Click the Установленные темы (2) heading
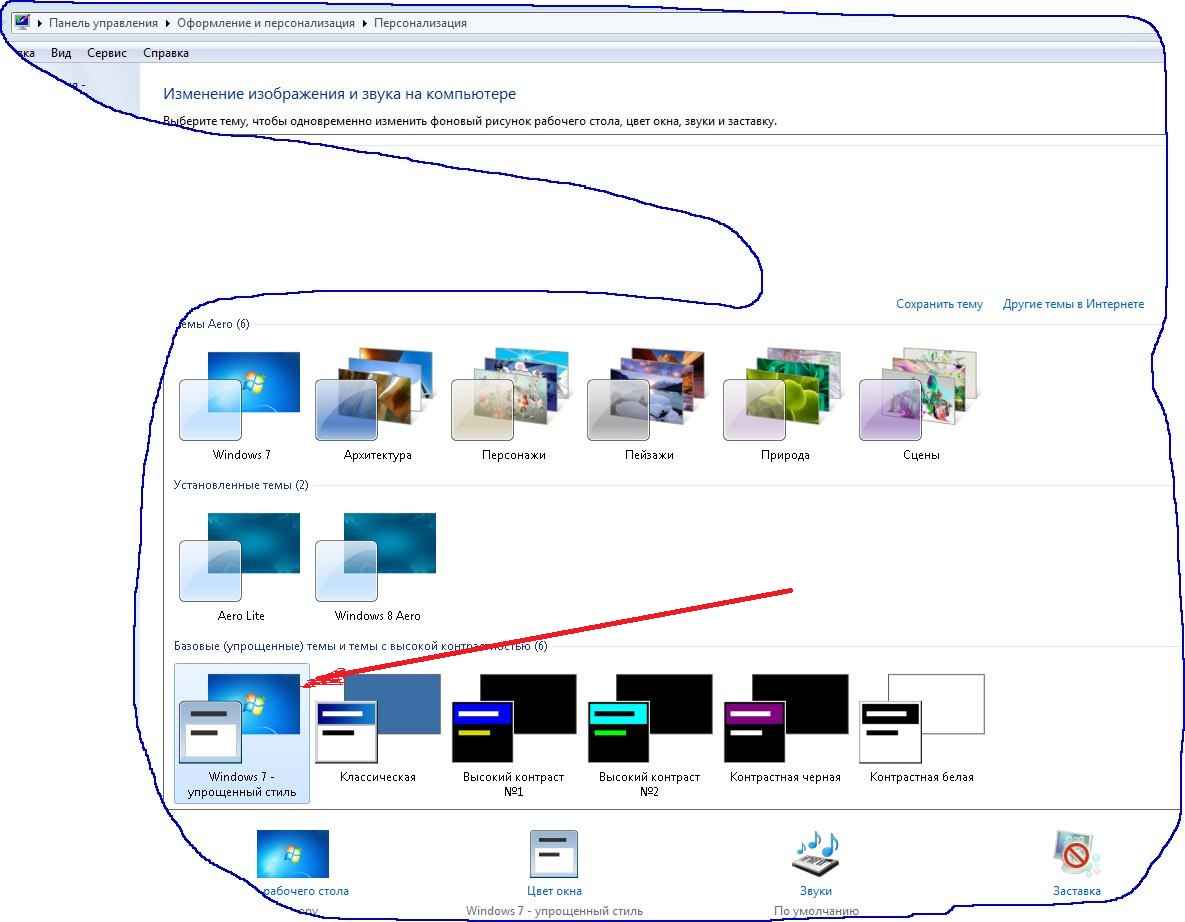The height and width of the screenshot is (922, 1185). (241, 484)
